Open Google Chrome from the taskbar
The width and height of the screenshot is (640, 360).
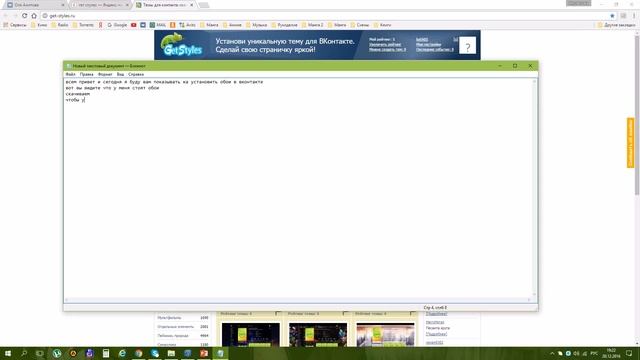[138, 353]
